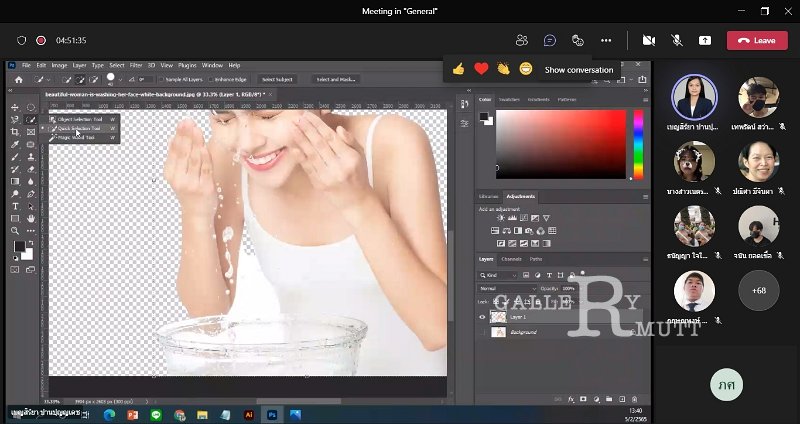
Task: Open Edit Toolbar ellipsis in toolbox
Action: coord(31,231)
